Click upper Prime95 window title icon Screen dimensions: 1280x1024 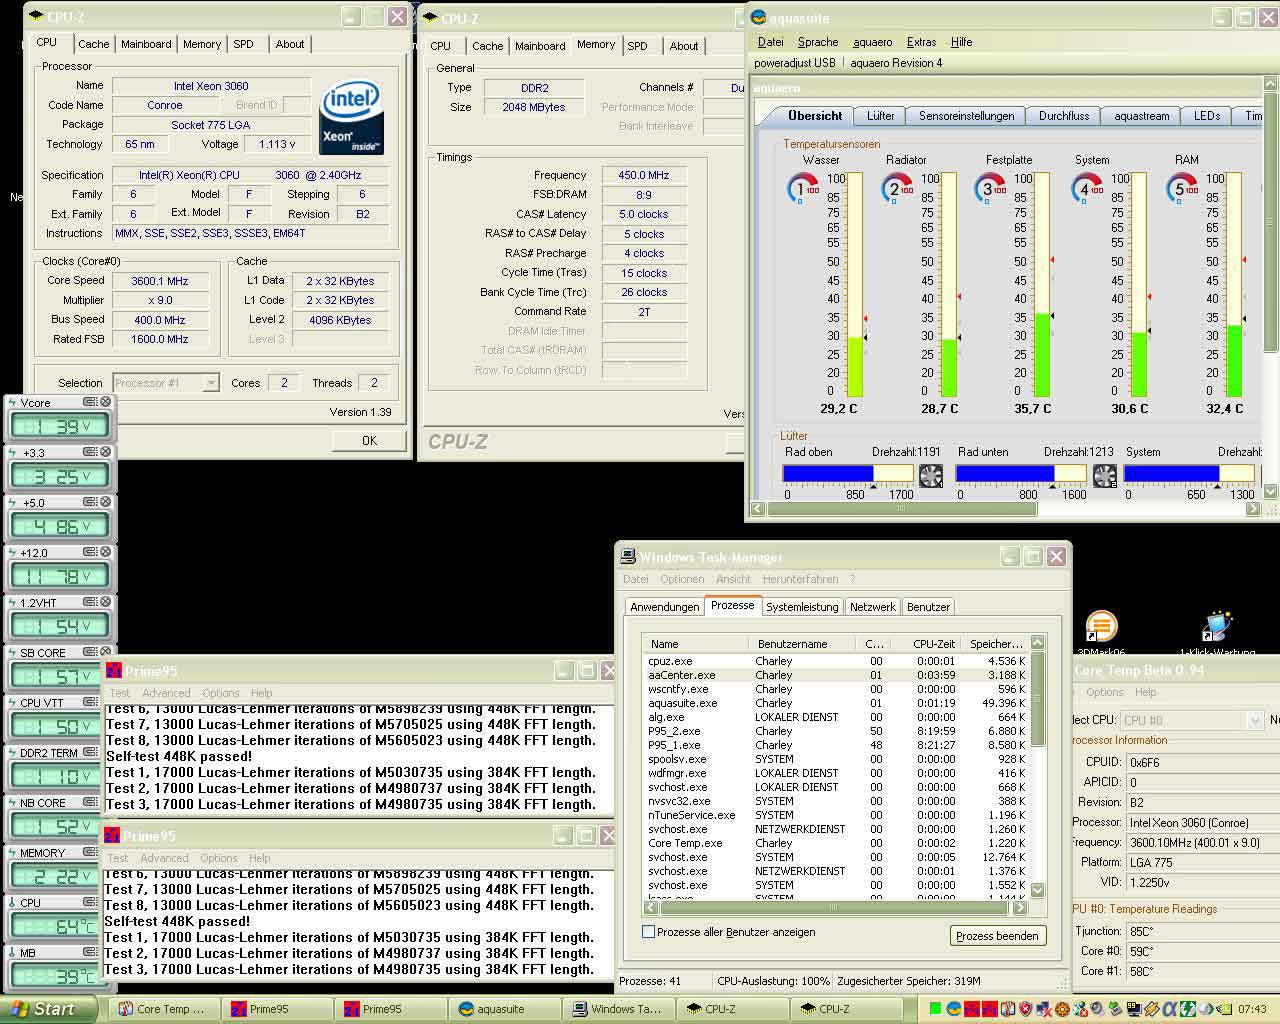click(113, 671)
